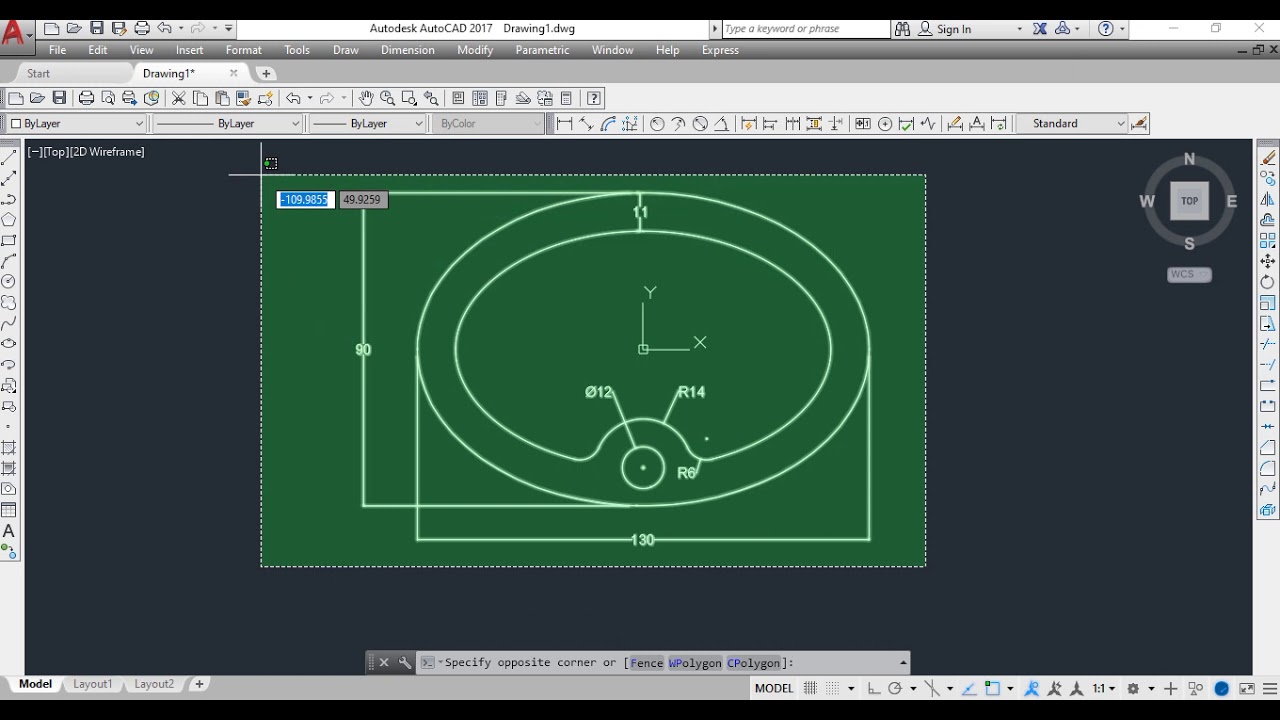Open the Dimension menu
1280x720 pixels.
click(x=407, y=50)
